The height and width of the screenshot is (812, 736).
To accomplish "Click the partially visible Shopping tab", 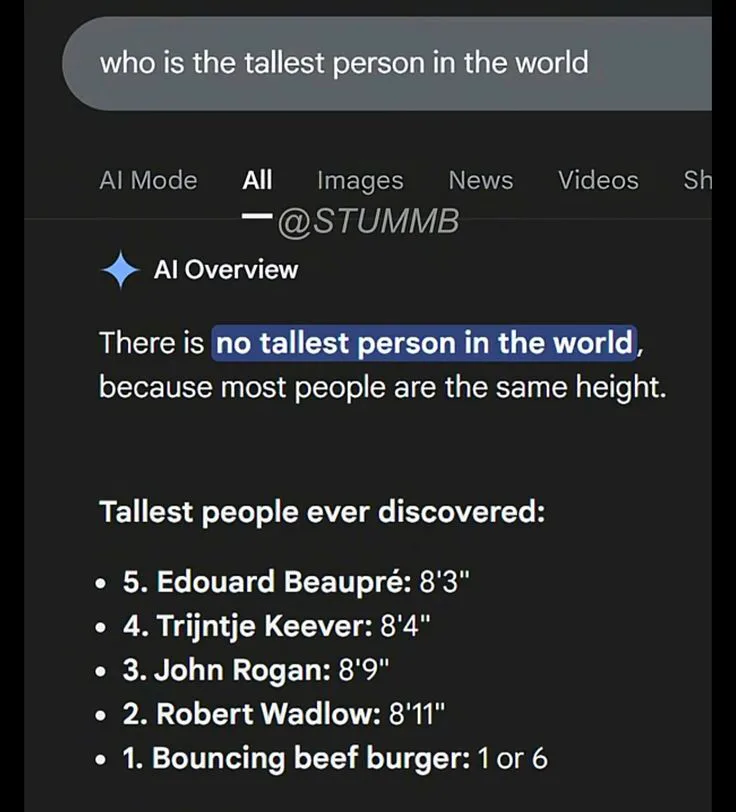I will pyautogui.click(x=697, y=180).
